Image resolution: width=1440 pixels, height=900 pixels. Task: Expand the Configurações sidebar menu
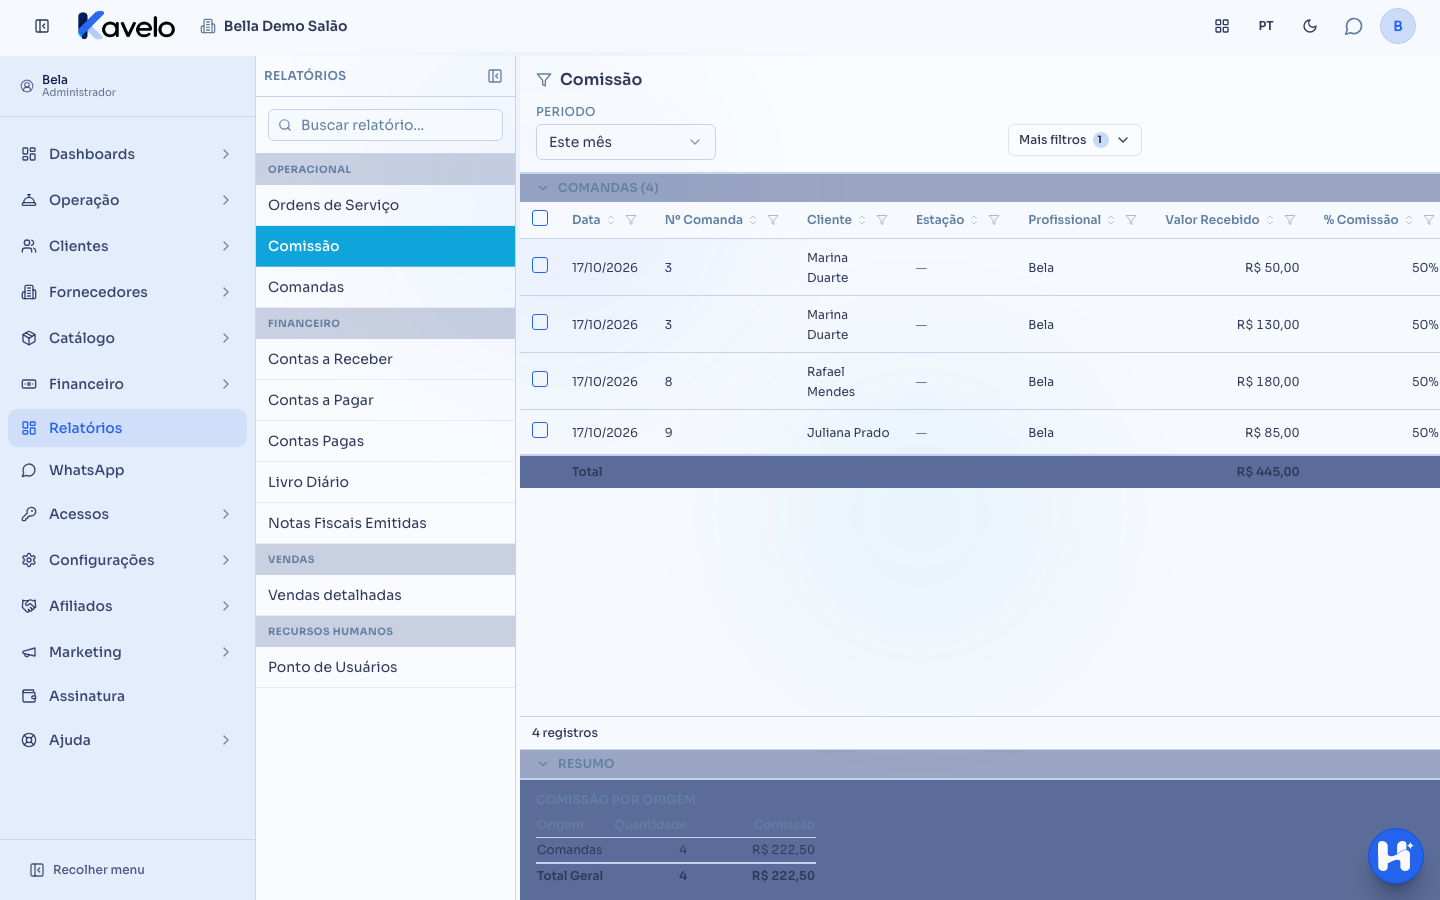click(x=127, y=560)
